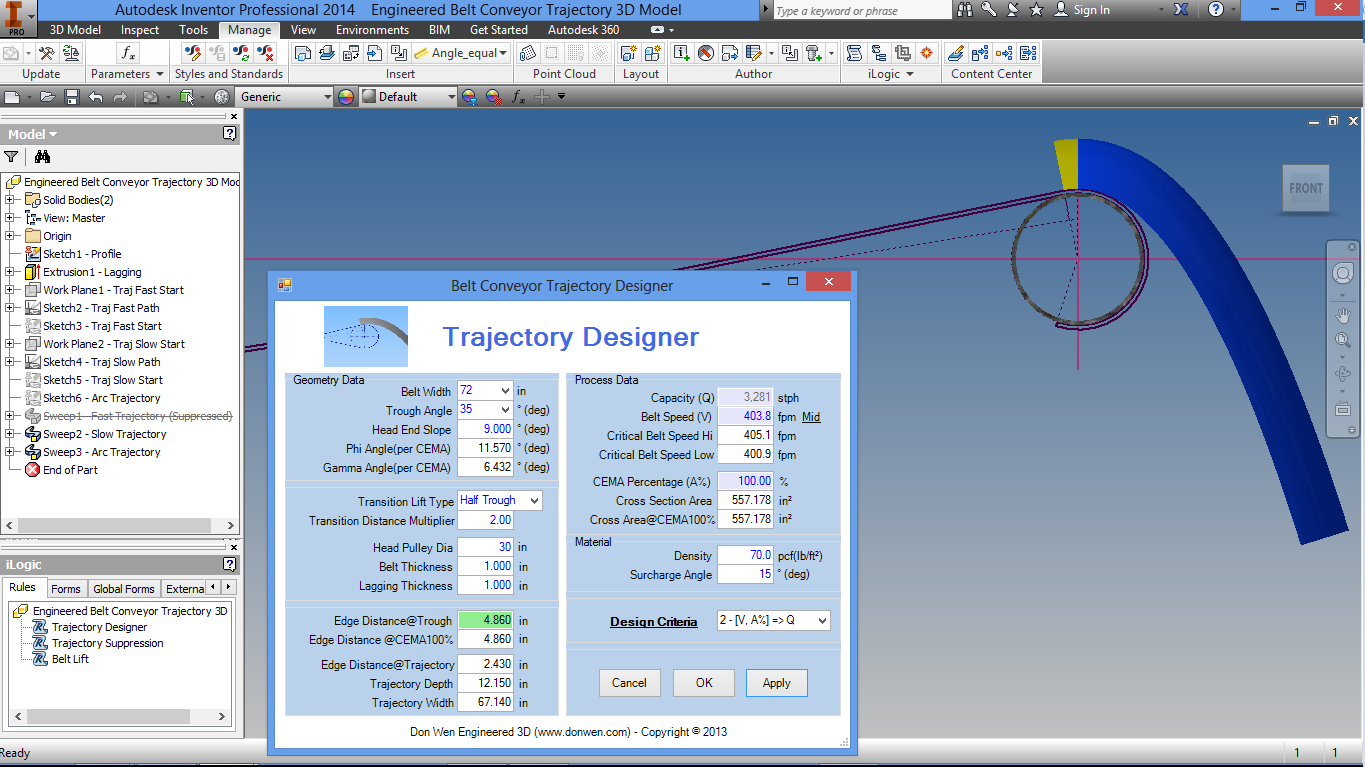
Task: Switch to the Forms tab in iLogic panel
Action: point(66,589)
